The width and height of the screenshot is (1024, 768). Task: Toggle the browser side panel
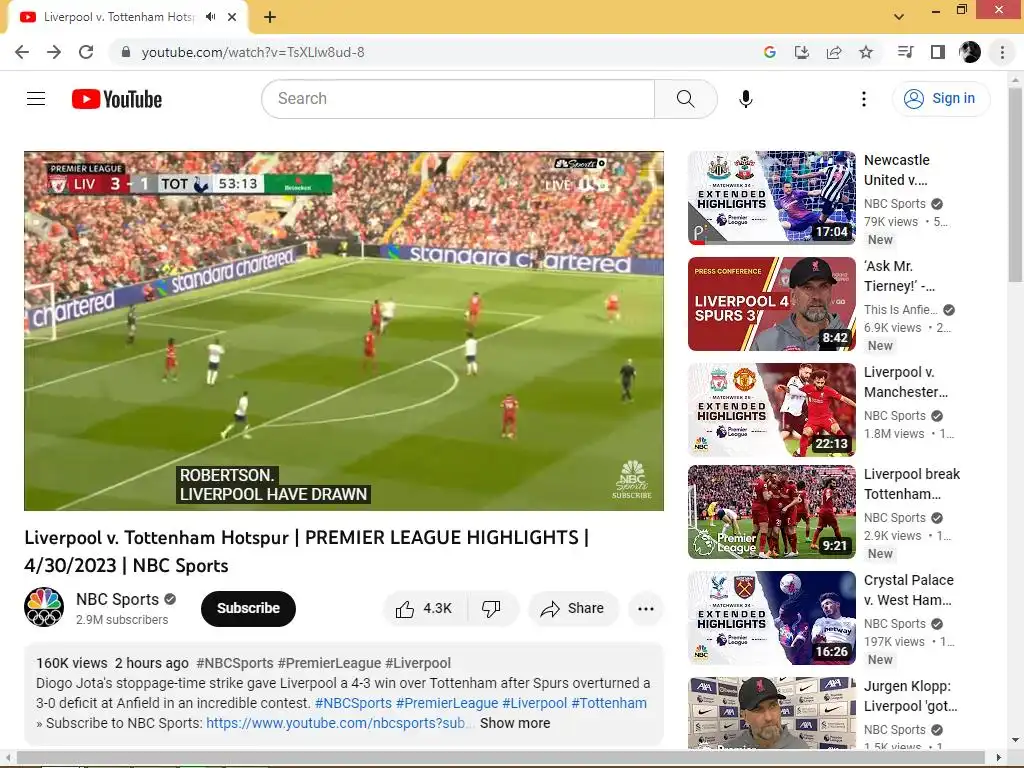pyautogui.click(x=938, y=52)
